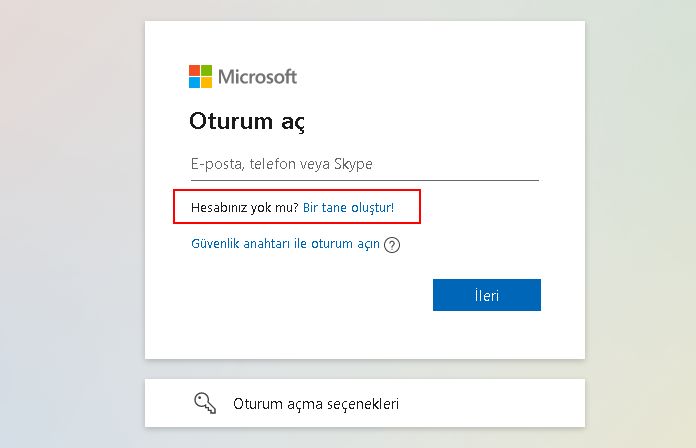Focus the E-posta, telefon veya Skype field
Viewport: 696px width, 448px height.
click(365, 164)
